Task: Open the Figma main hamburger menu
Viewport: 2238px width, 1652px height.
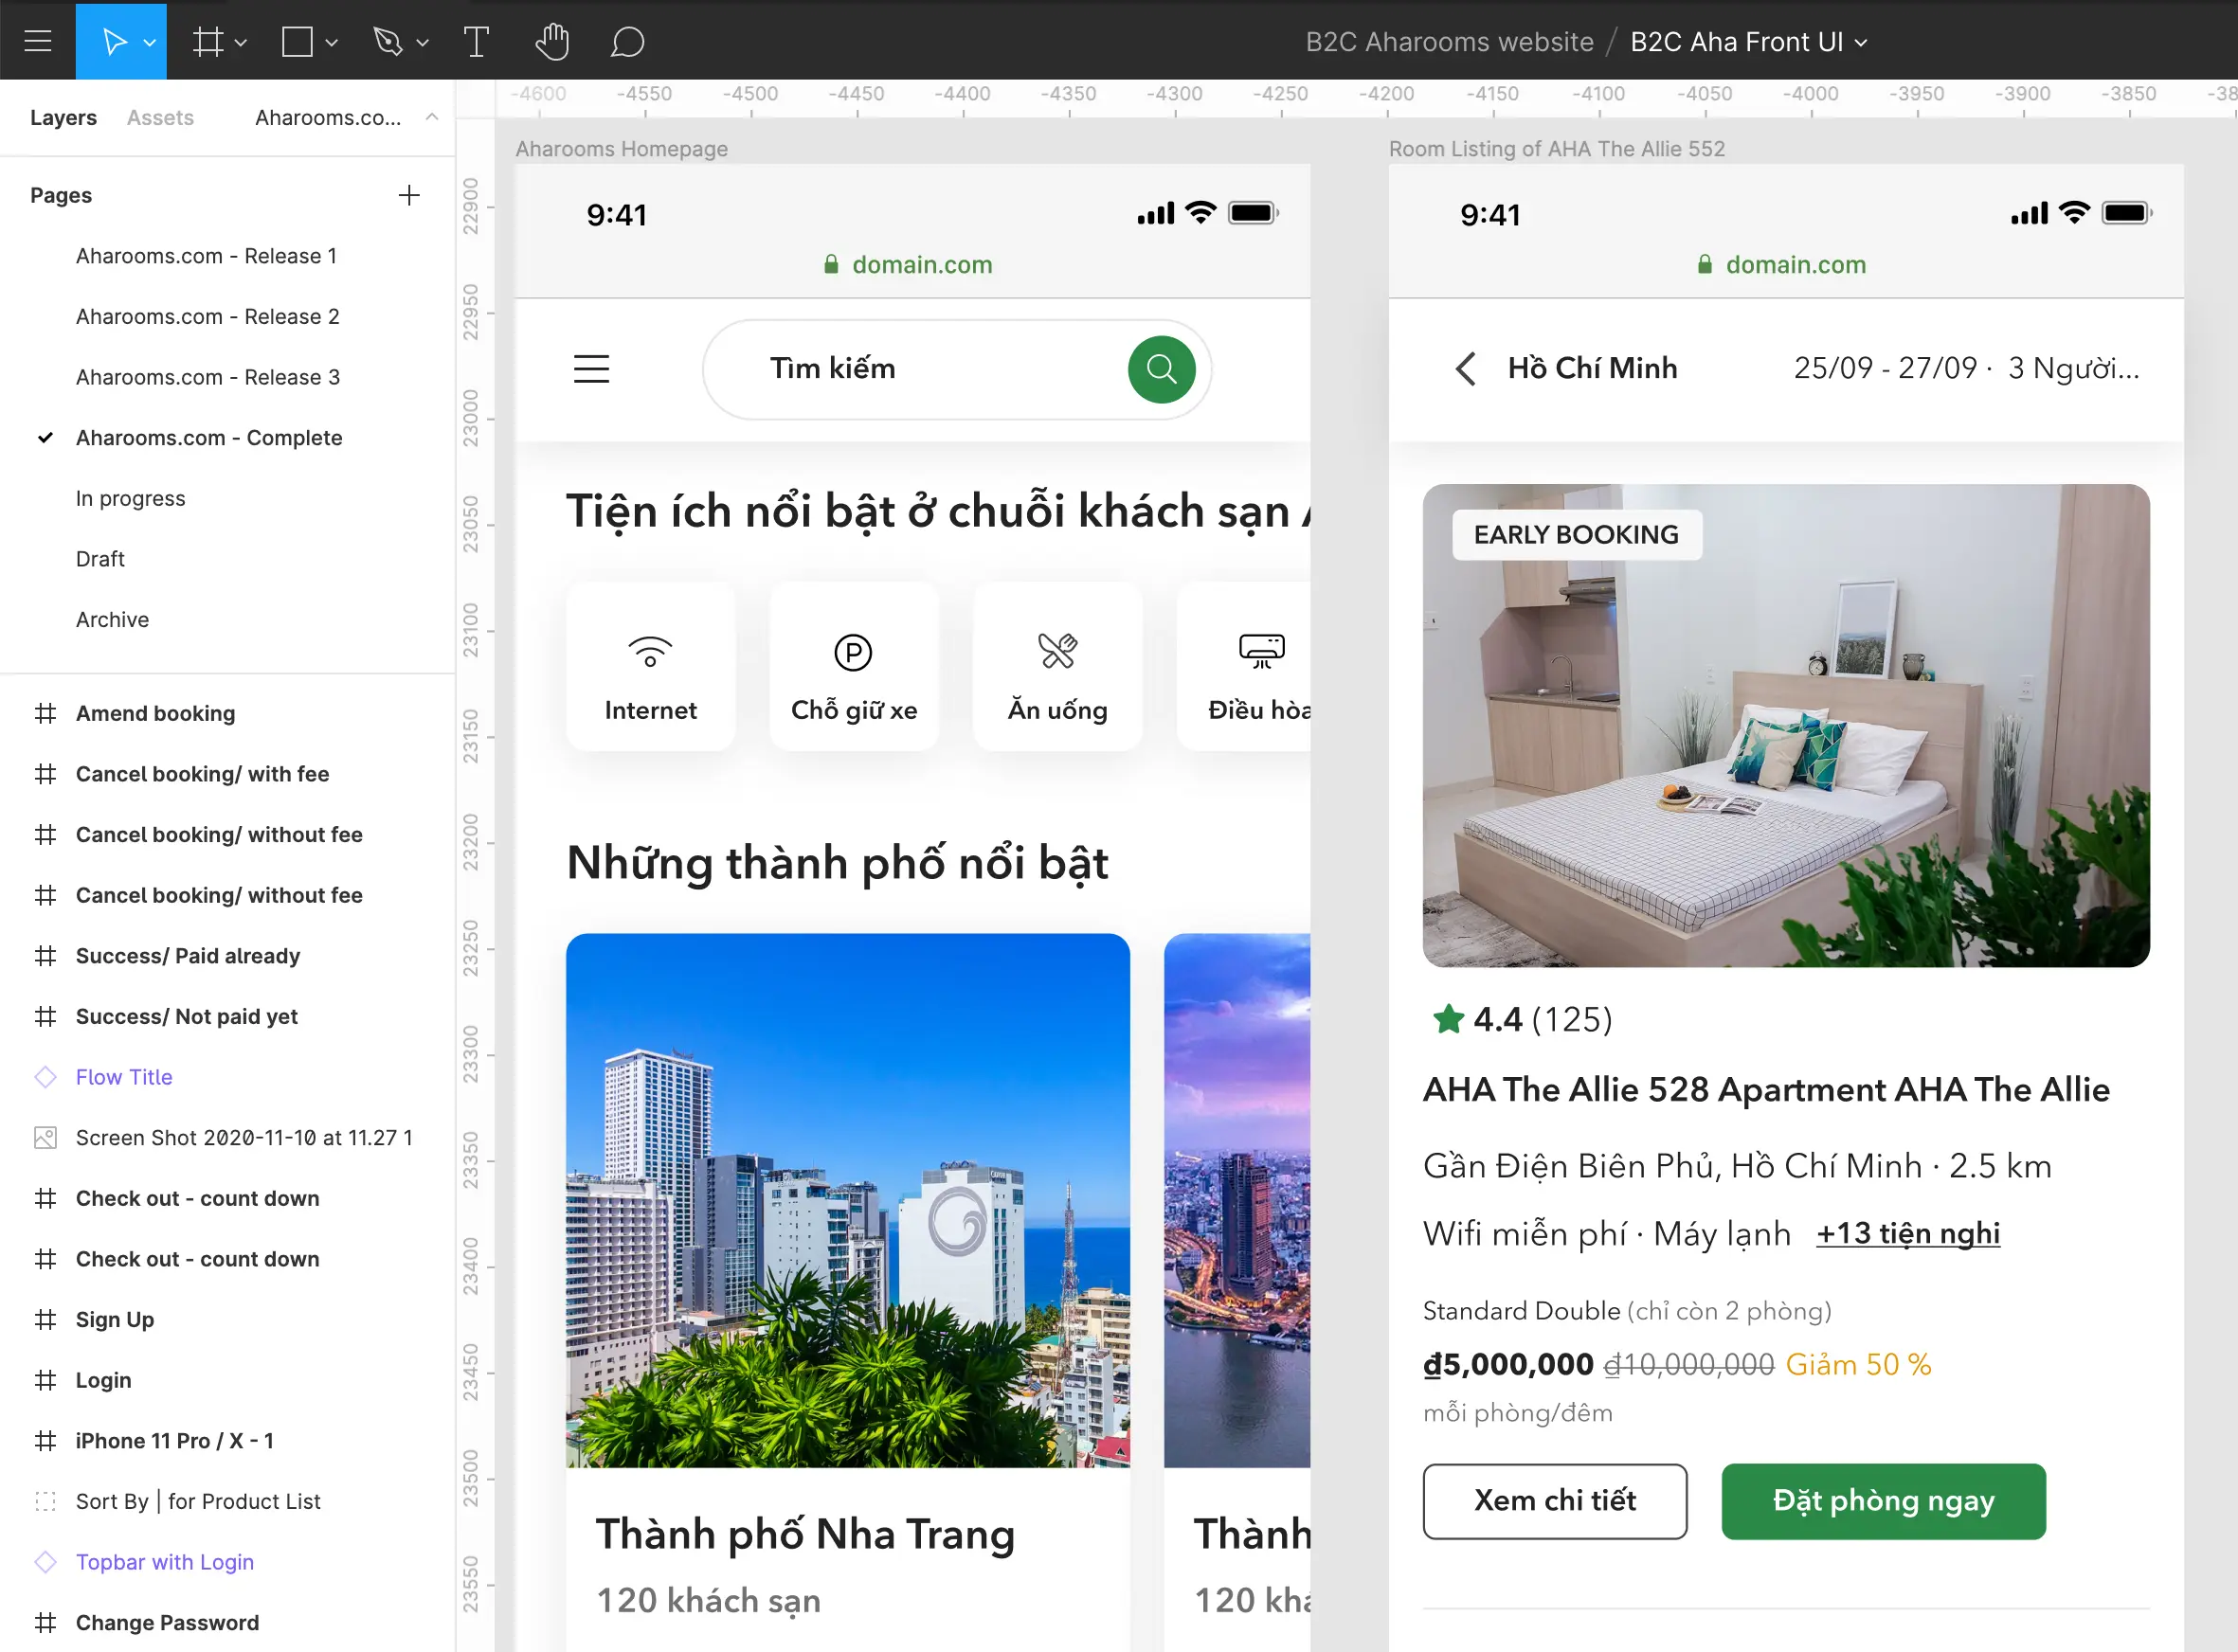Action: 38,41
